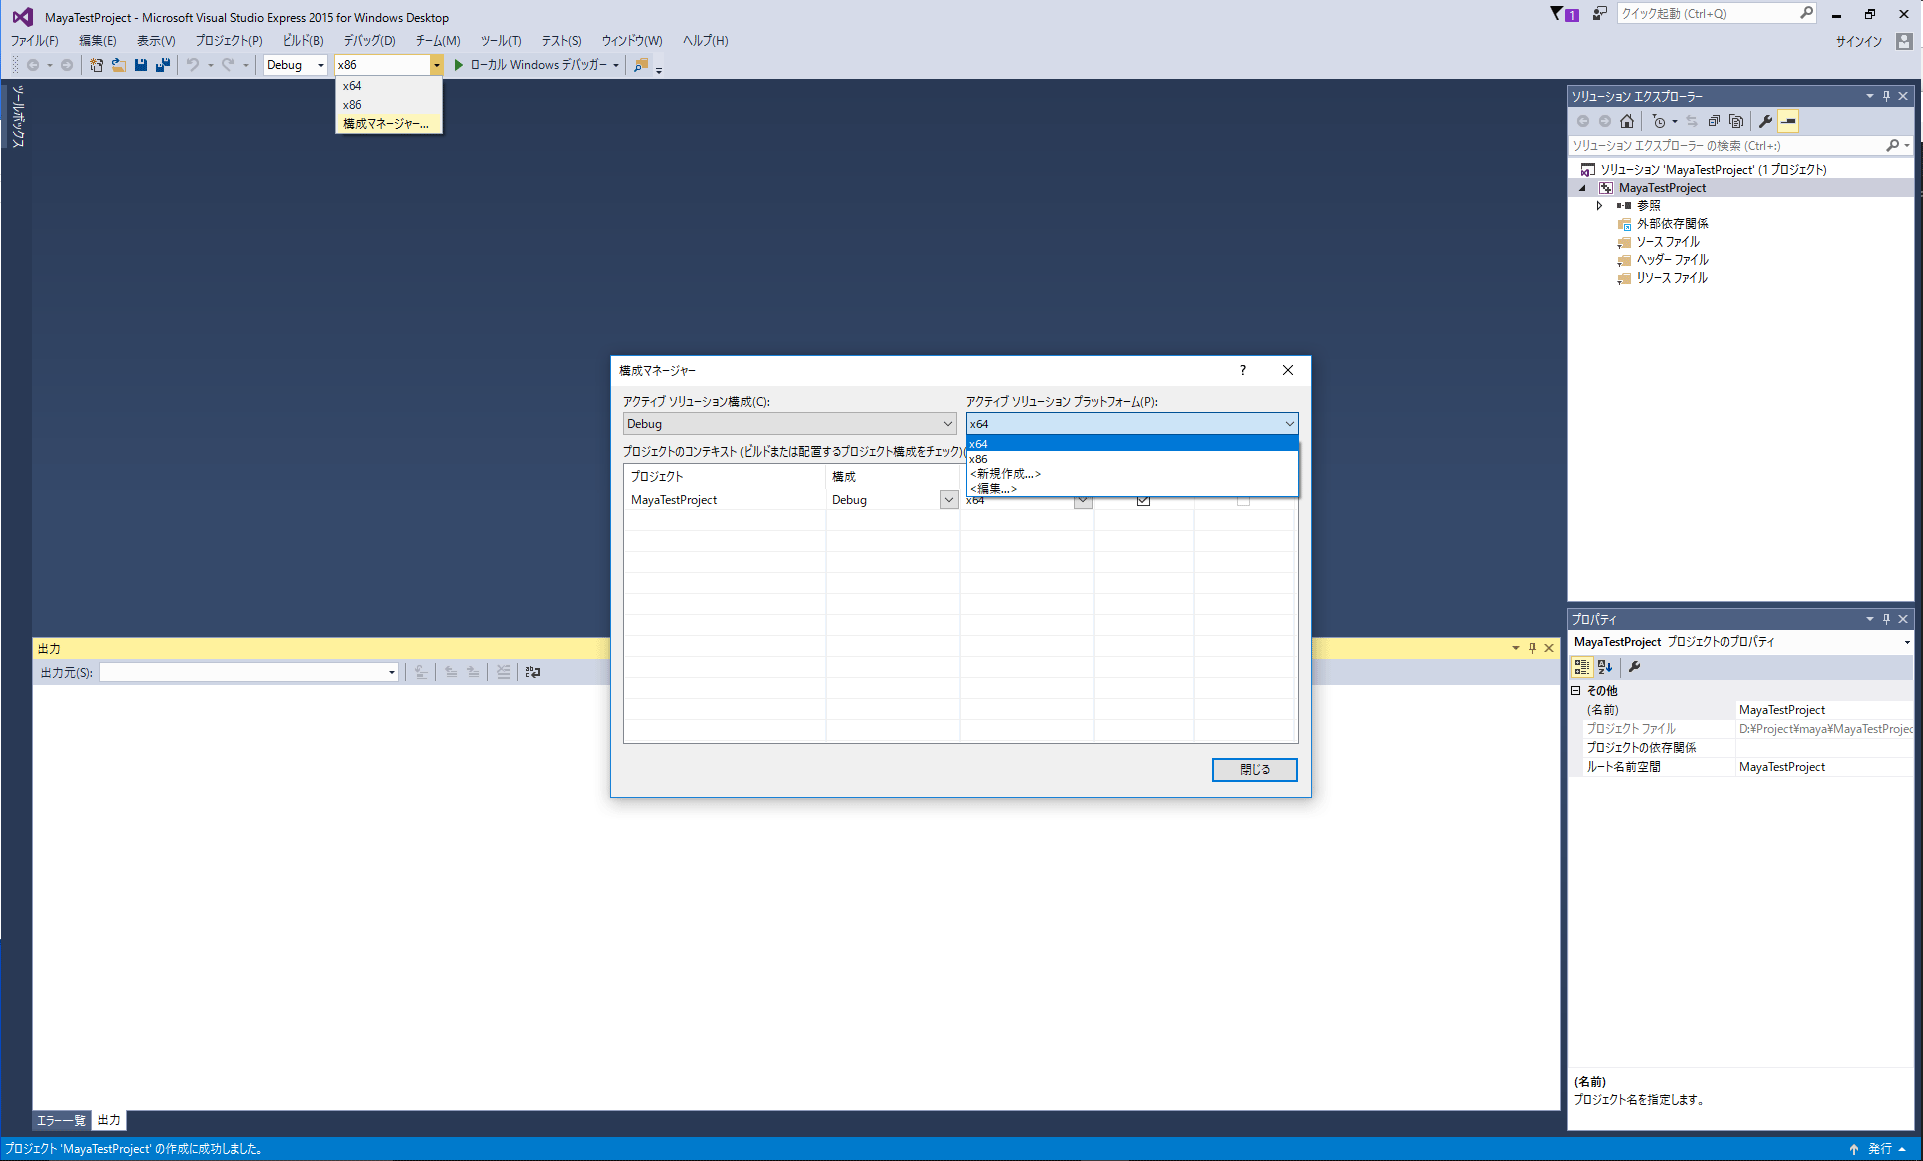This screenshot has width=1923, height=1161.
Task: Click Show All Files icon in Solution Explorer
Action: click(x=1736, y=121)
